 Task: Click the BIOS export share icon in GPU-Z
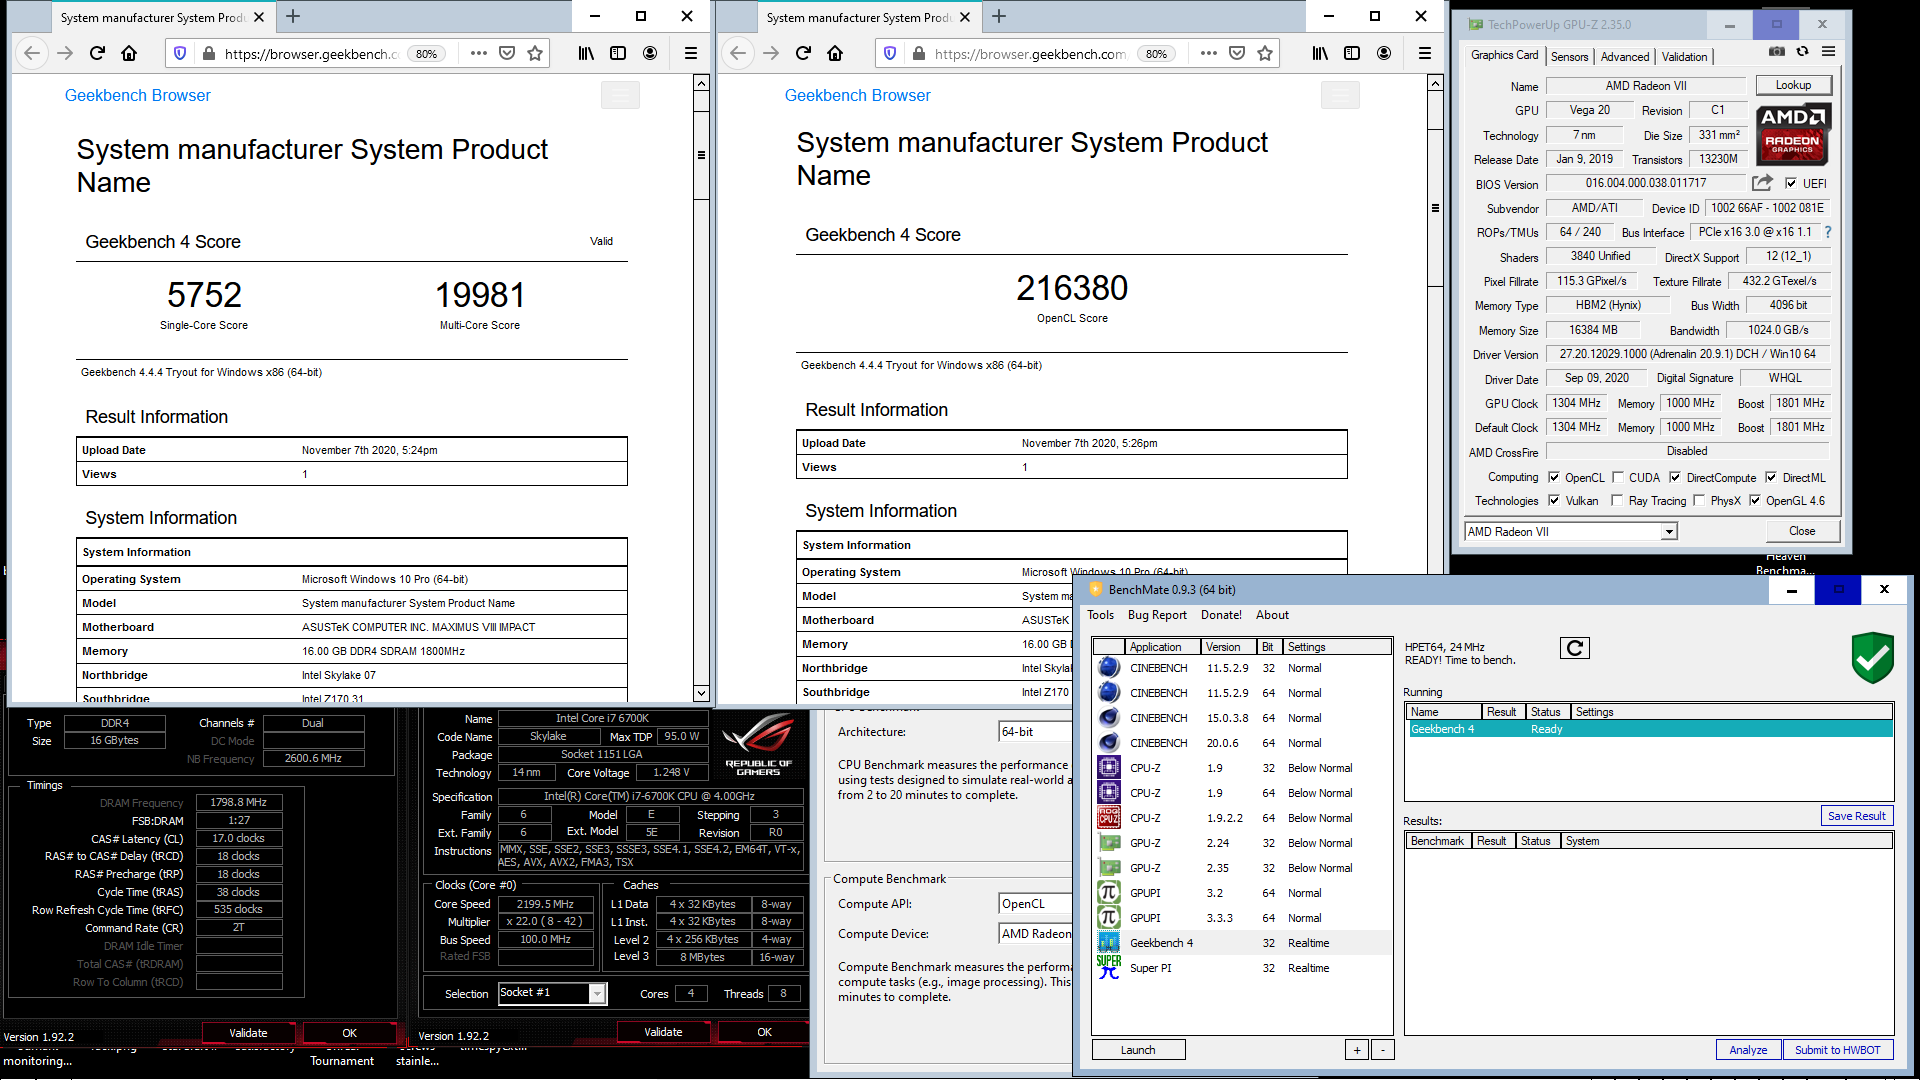pyautogui.click(x=1762, y=183)
